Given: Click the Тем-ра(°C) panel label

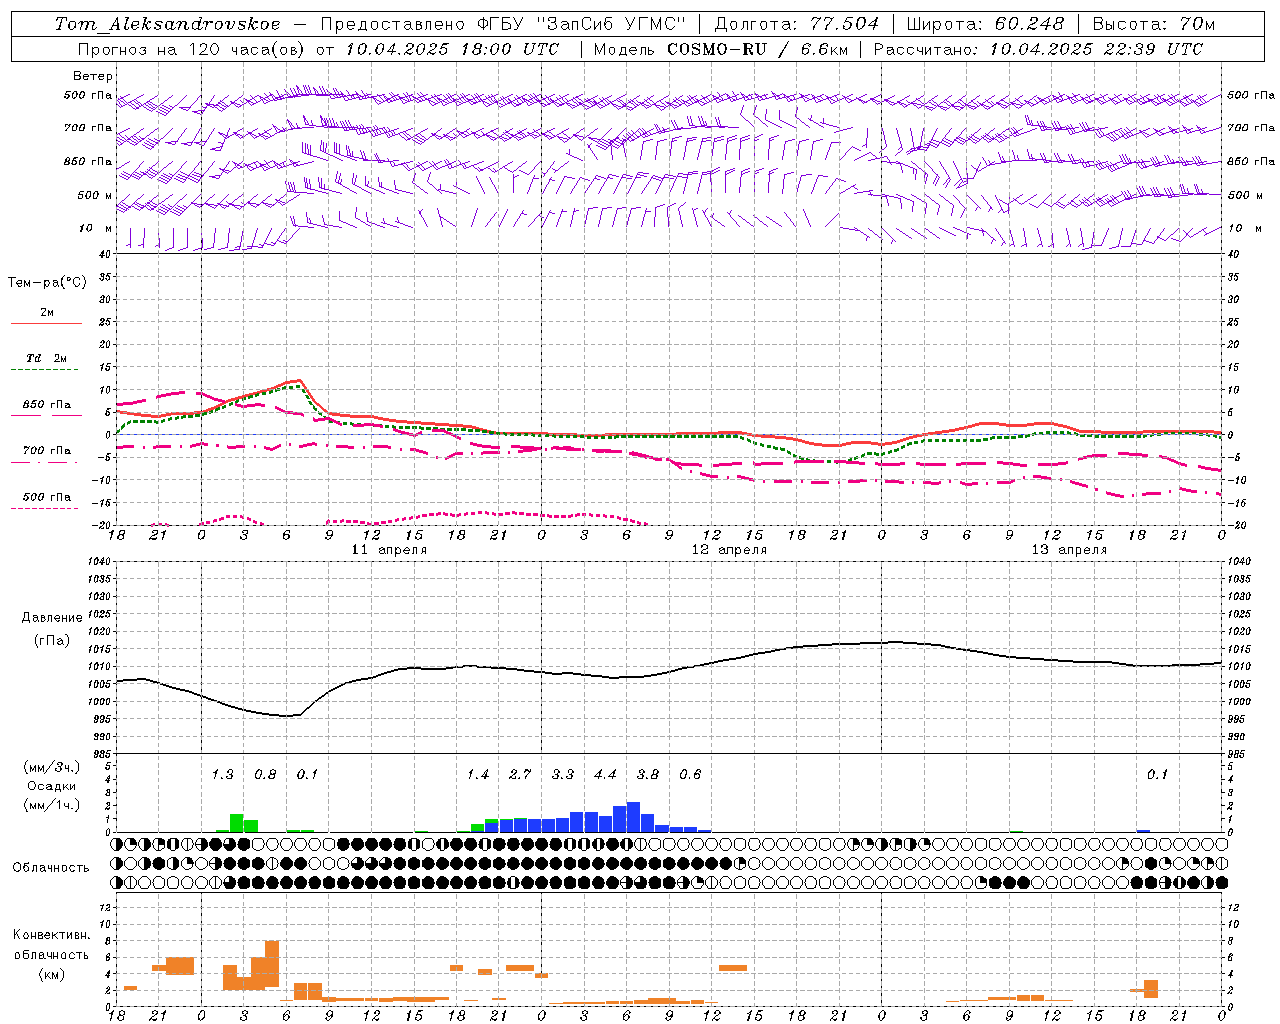Looking at the screenshot, I should (x=47, y=283).
